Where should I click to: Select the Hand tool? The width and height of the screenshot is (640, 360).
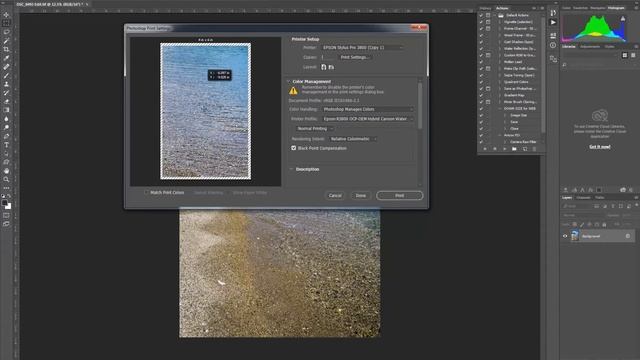coord(6,171)
